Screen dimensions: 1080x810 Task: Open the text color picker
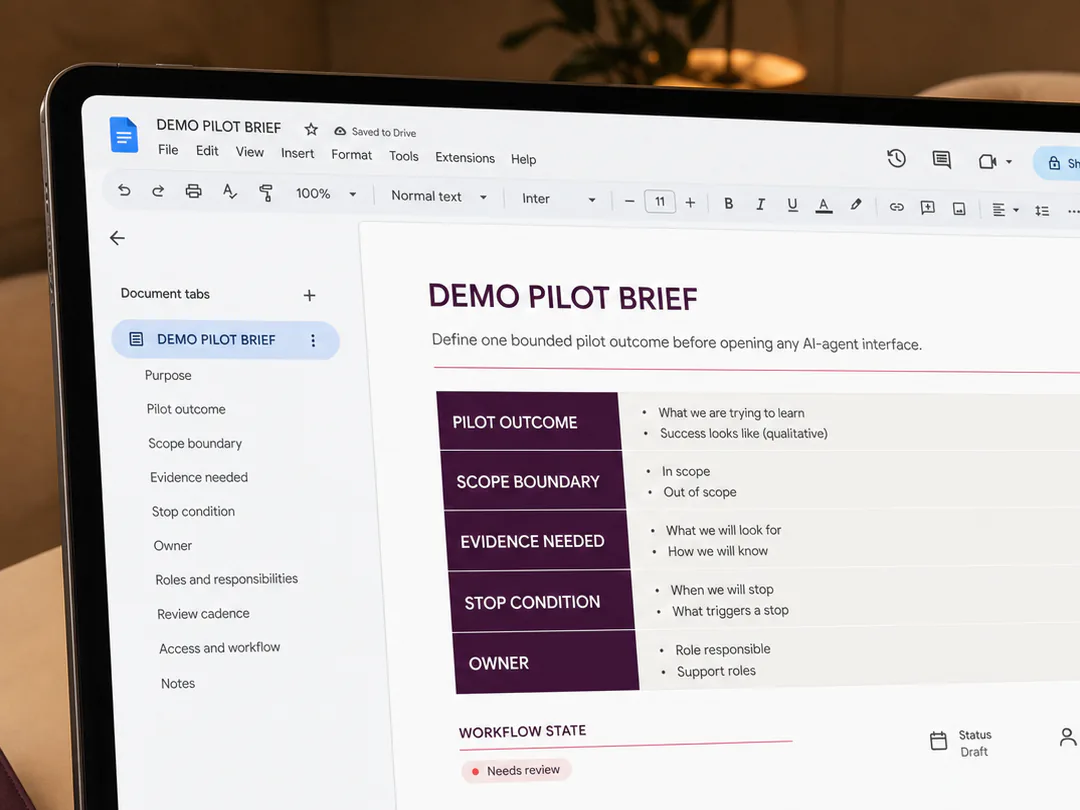click(824, 206)
